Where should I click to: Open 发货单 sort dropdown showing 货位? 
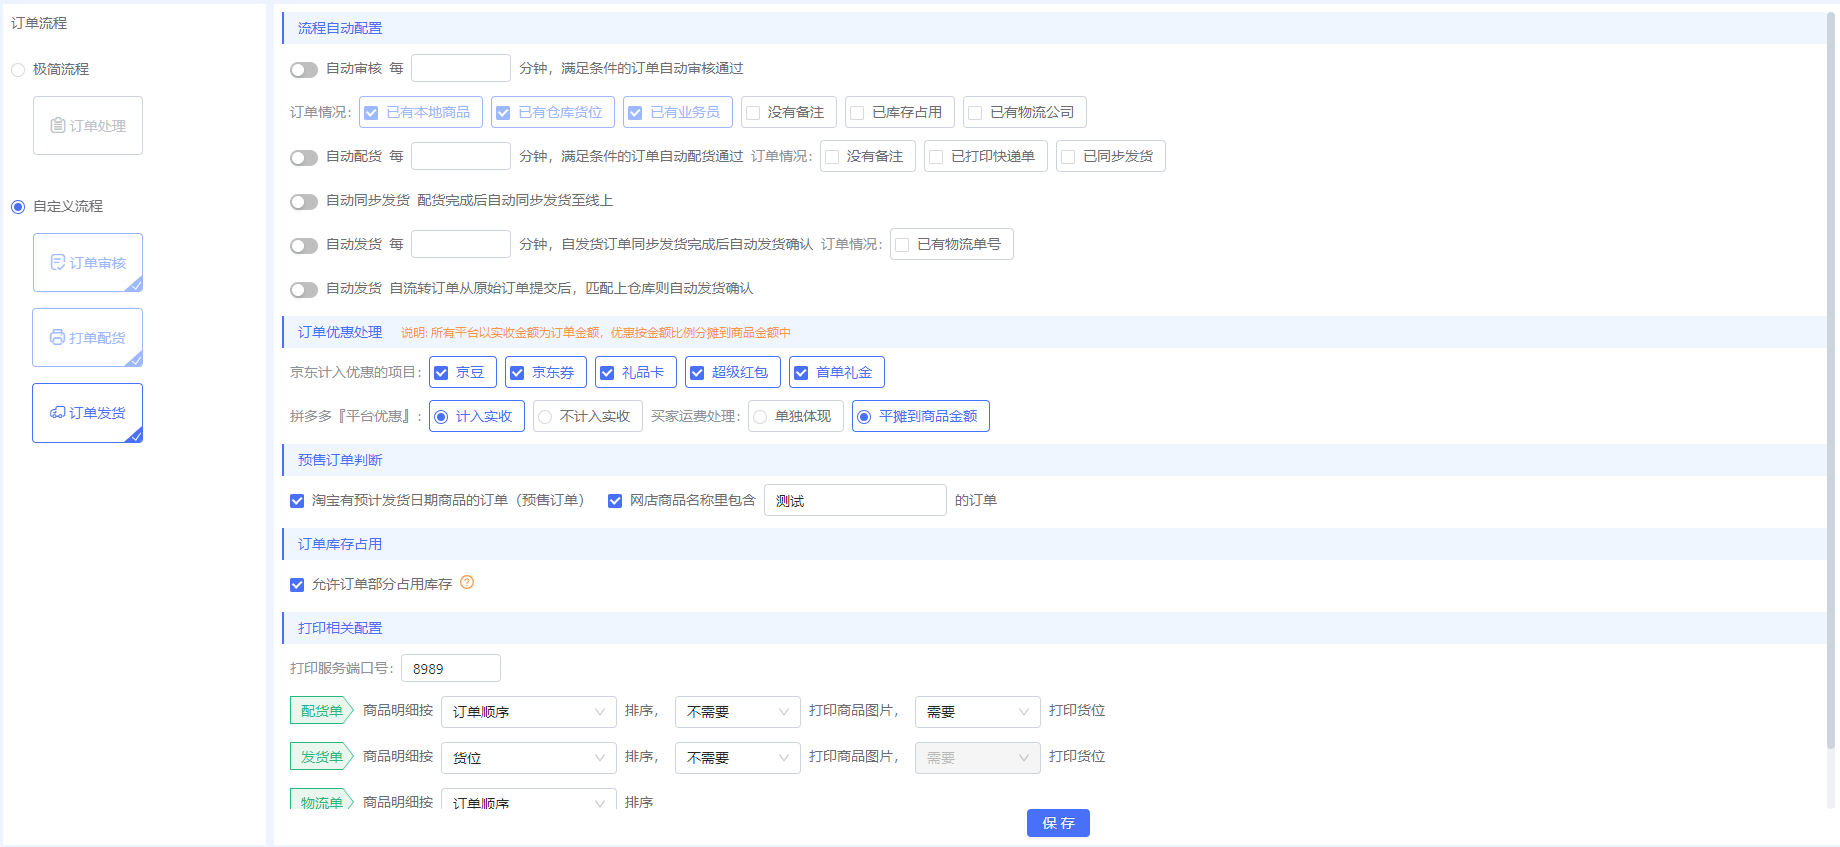[x=529, y=758]
